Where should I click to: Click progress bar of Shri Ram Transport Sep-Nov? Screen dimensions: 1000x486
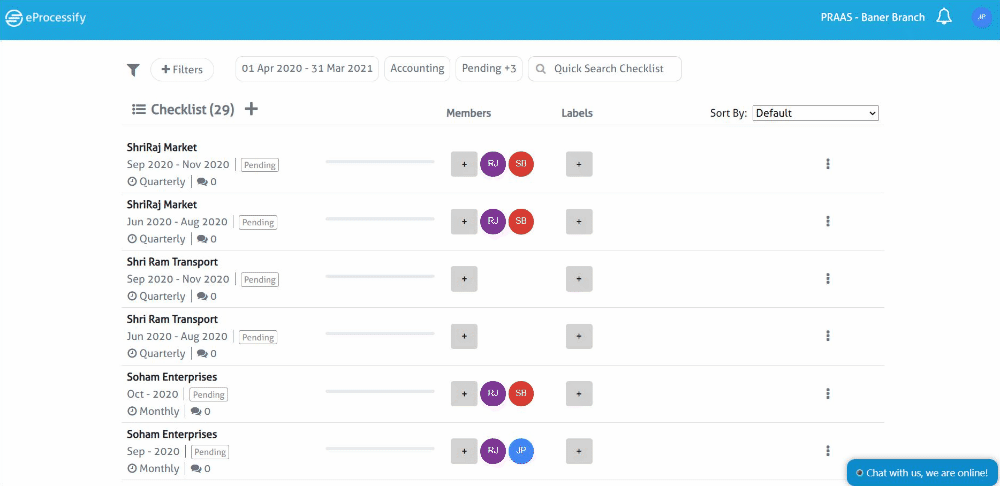(380, 277)
